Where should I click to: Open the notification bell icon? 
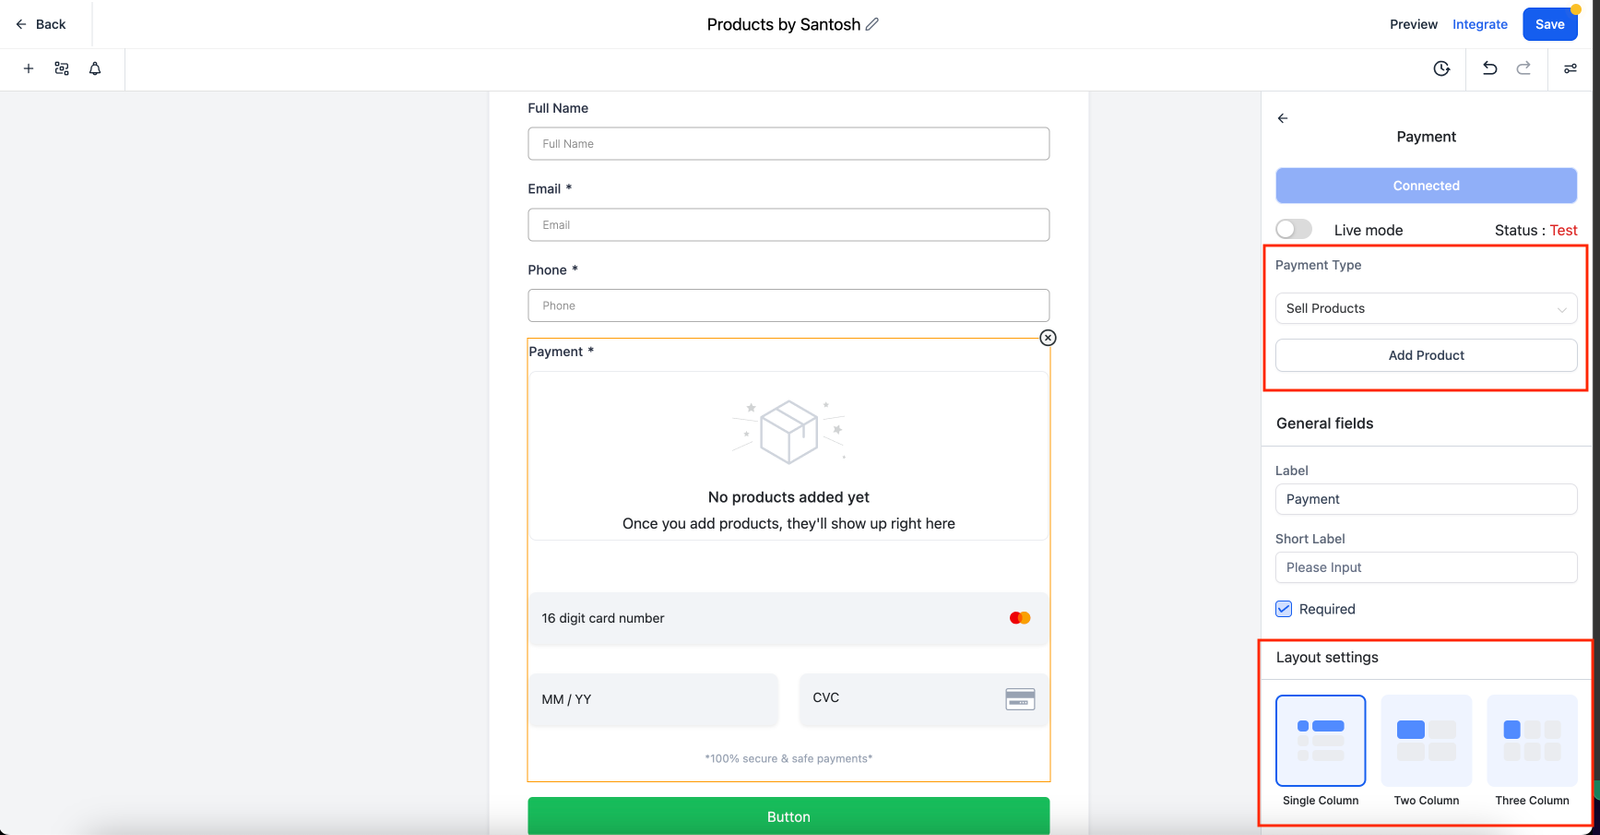[x=95, y=69]
